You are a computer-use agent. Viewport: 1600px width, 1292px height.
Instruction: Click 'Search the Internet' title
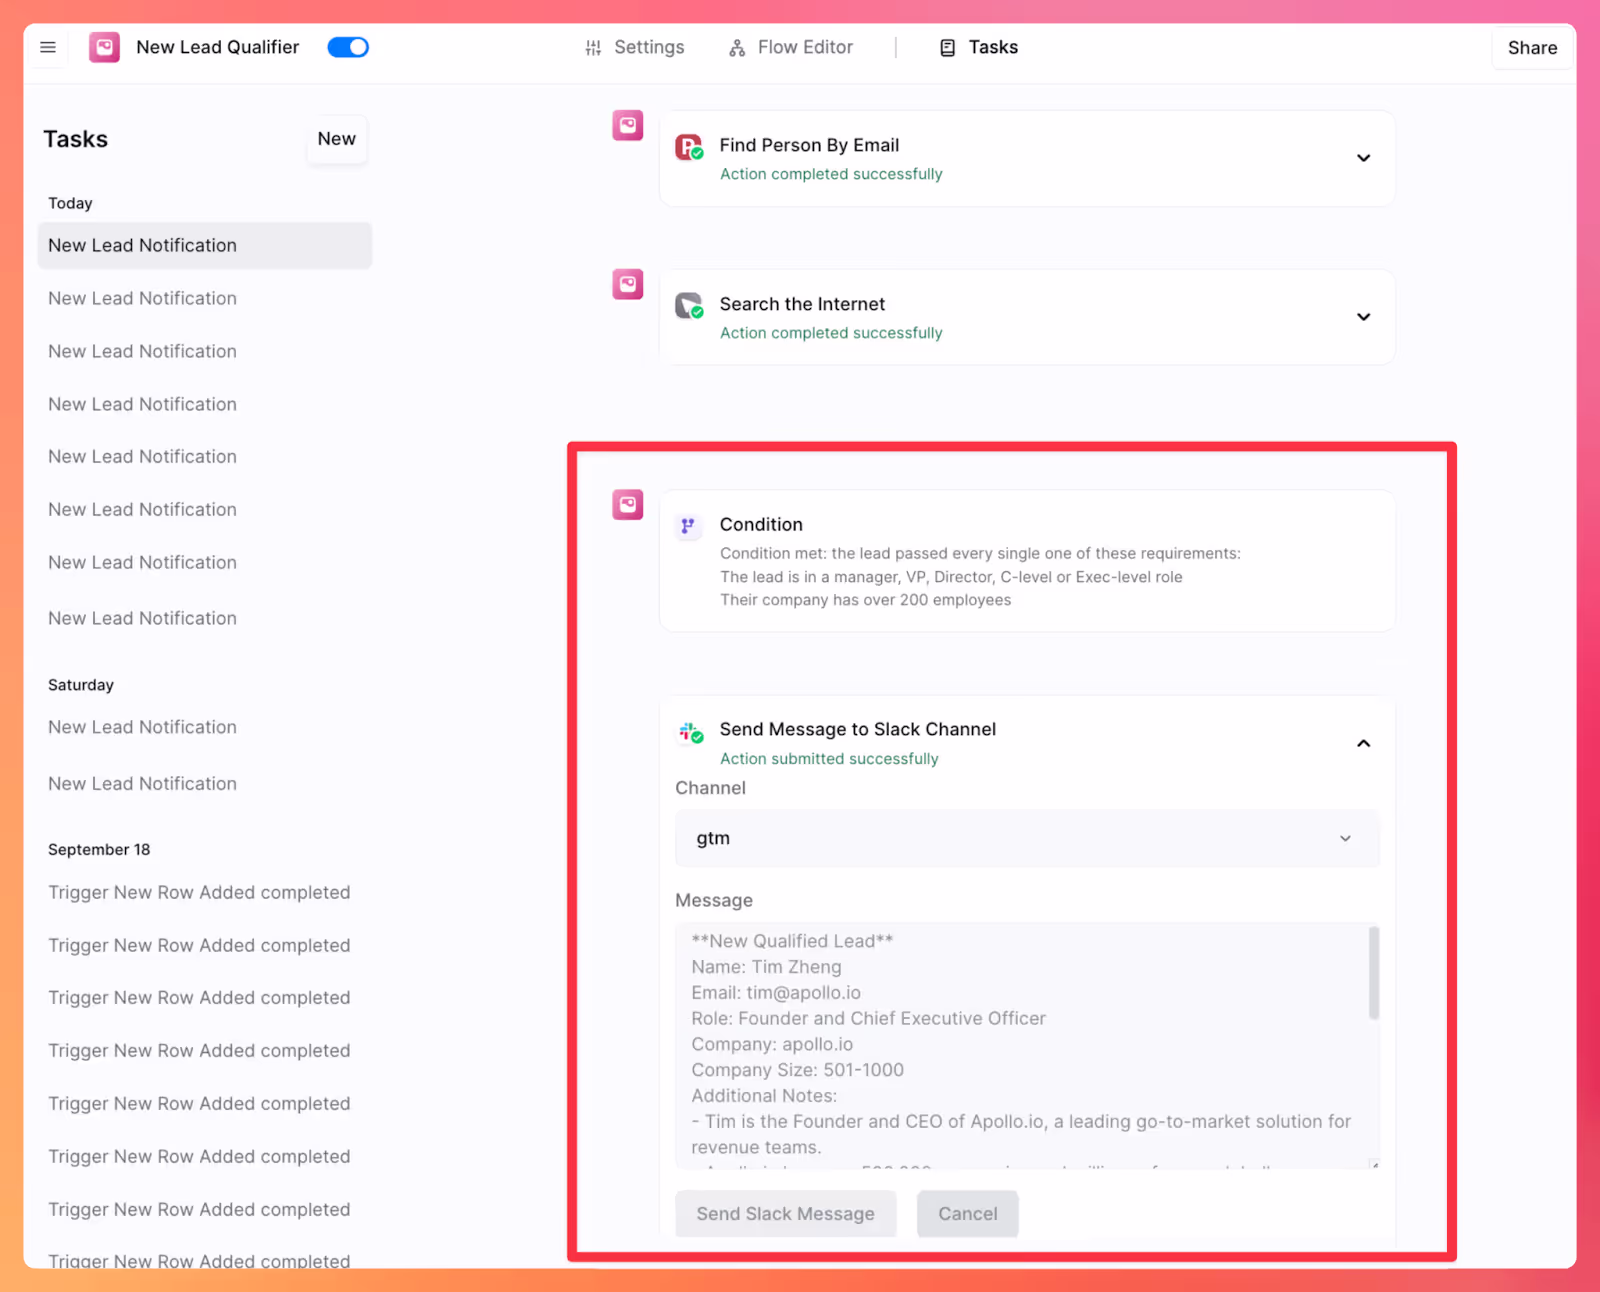(x=802, y=304)
